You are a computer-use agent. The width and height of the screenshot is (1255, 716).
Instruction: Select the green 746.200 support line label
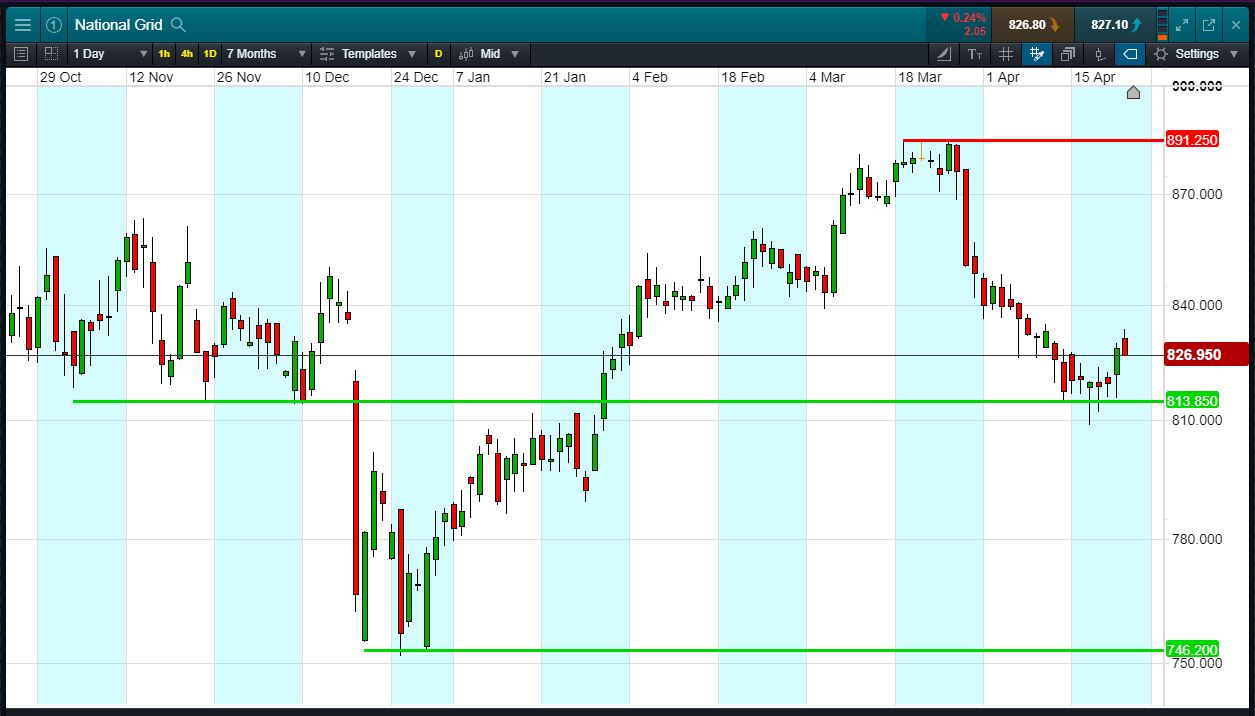pyautogui.click(x=1192, y=650)
